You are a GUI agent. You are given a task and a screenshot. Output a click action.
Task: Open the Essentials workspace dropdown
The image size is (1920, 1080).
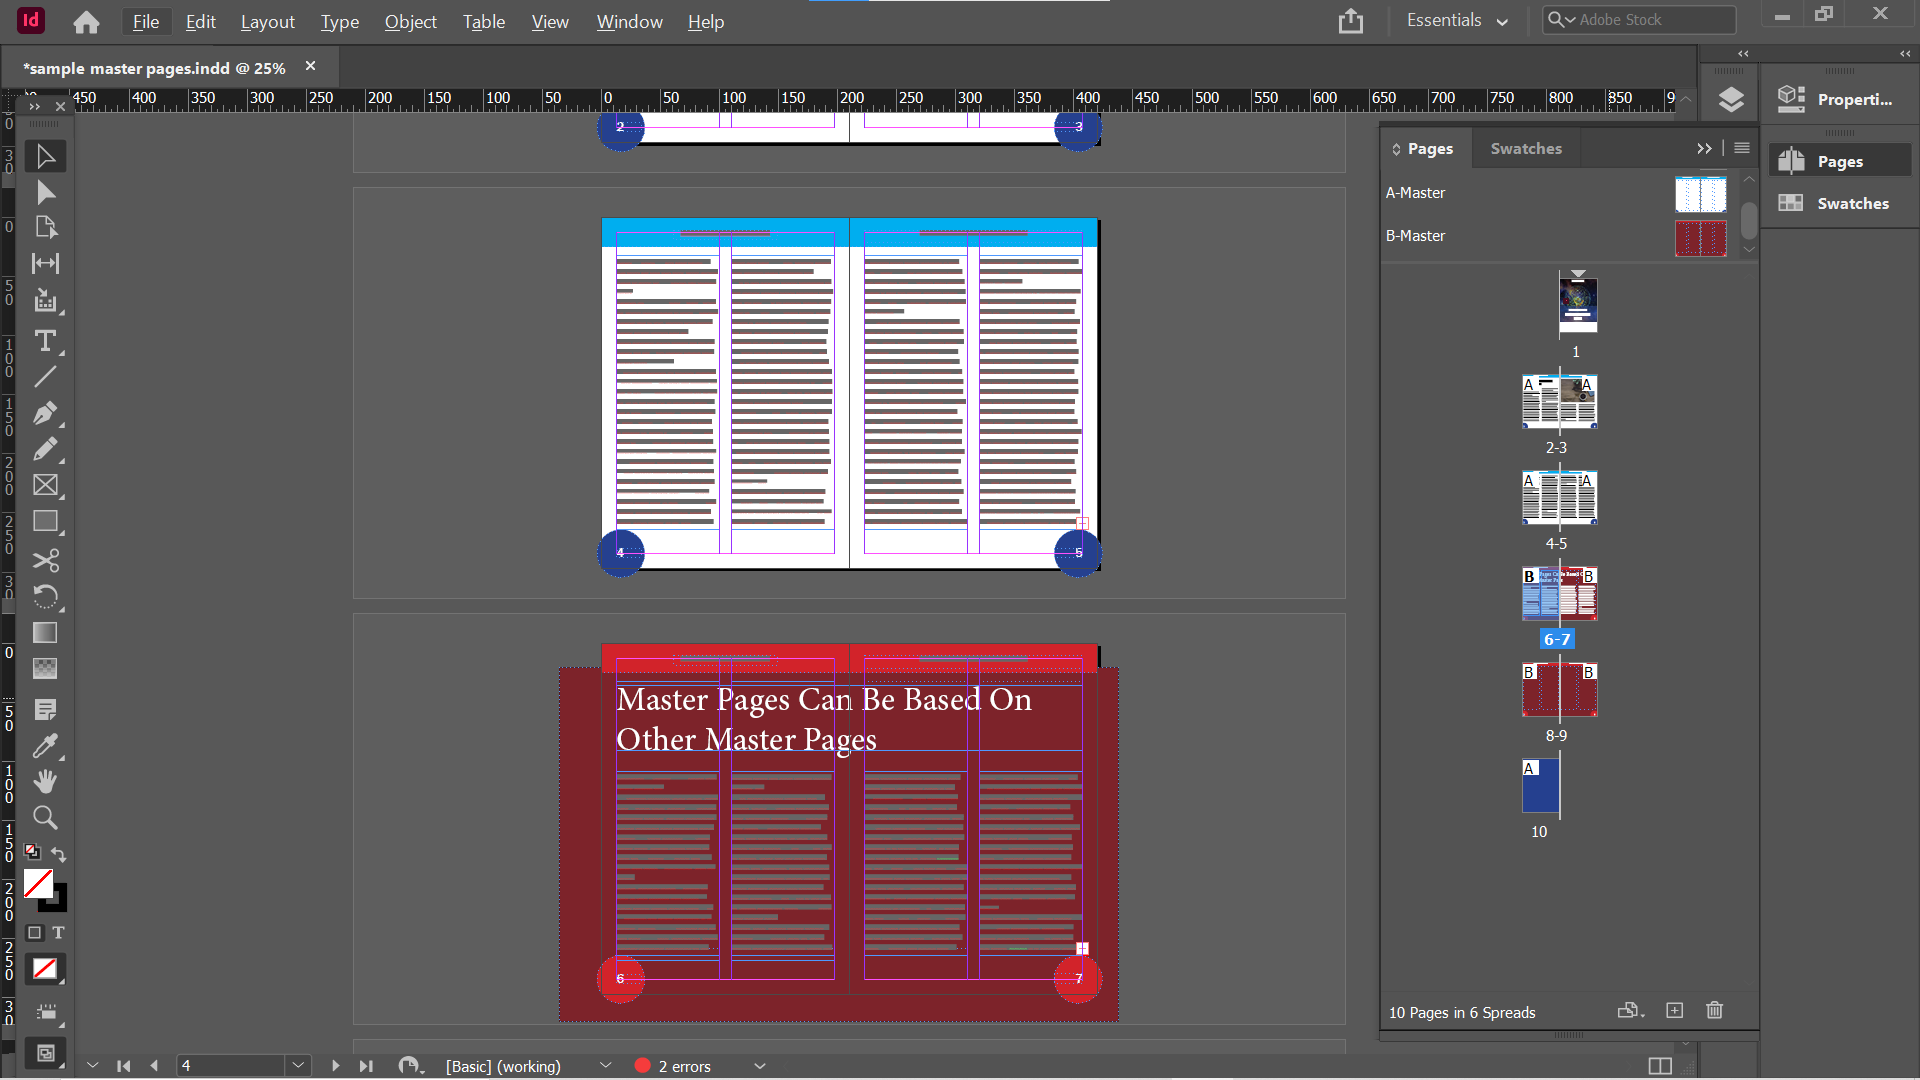(1457, 19)
